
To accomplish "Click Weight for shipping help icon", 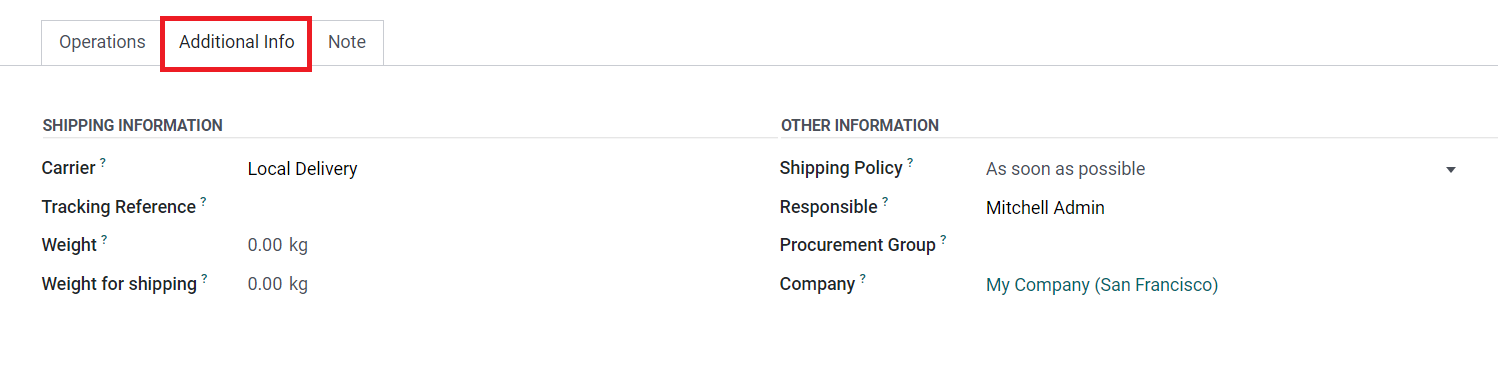I will (x=204, y=278).
